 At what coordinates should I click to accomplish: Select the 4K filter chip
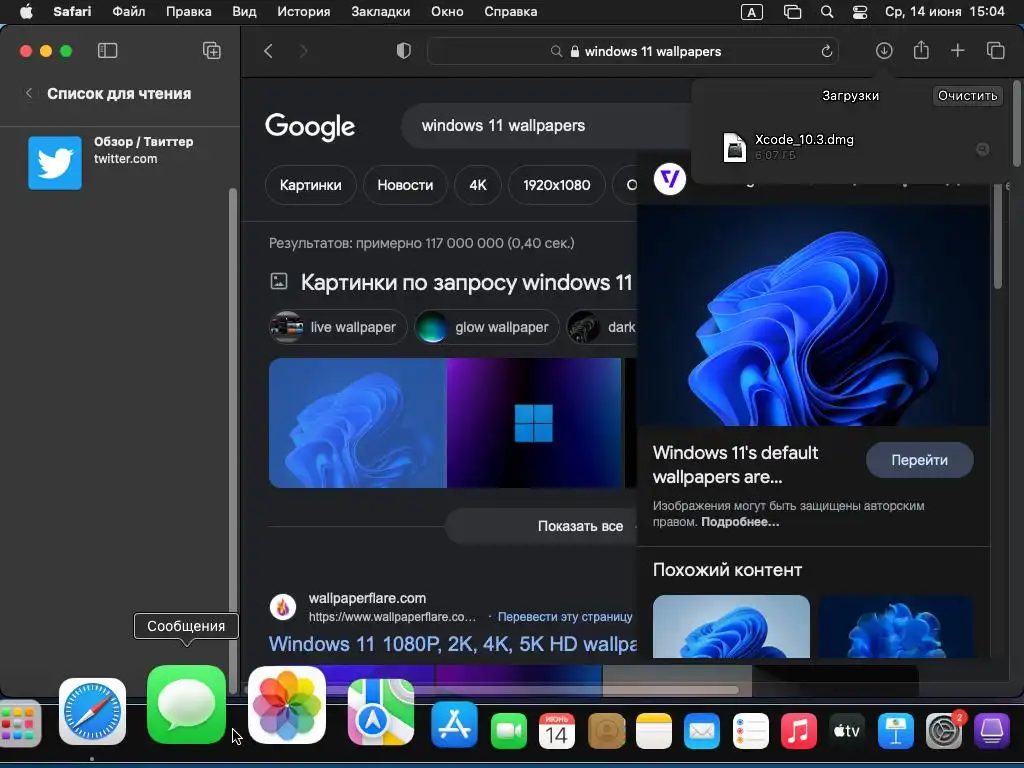pos(478,185)
